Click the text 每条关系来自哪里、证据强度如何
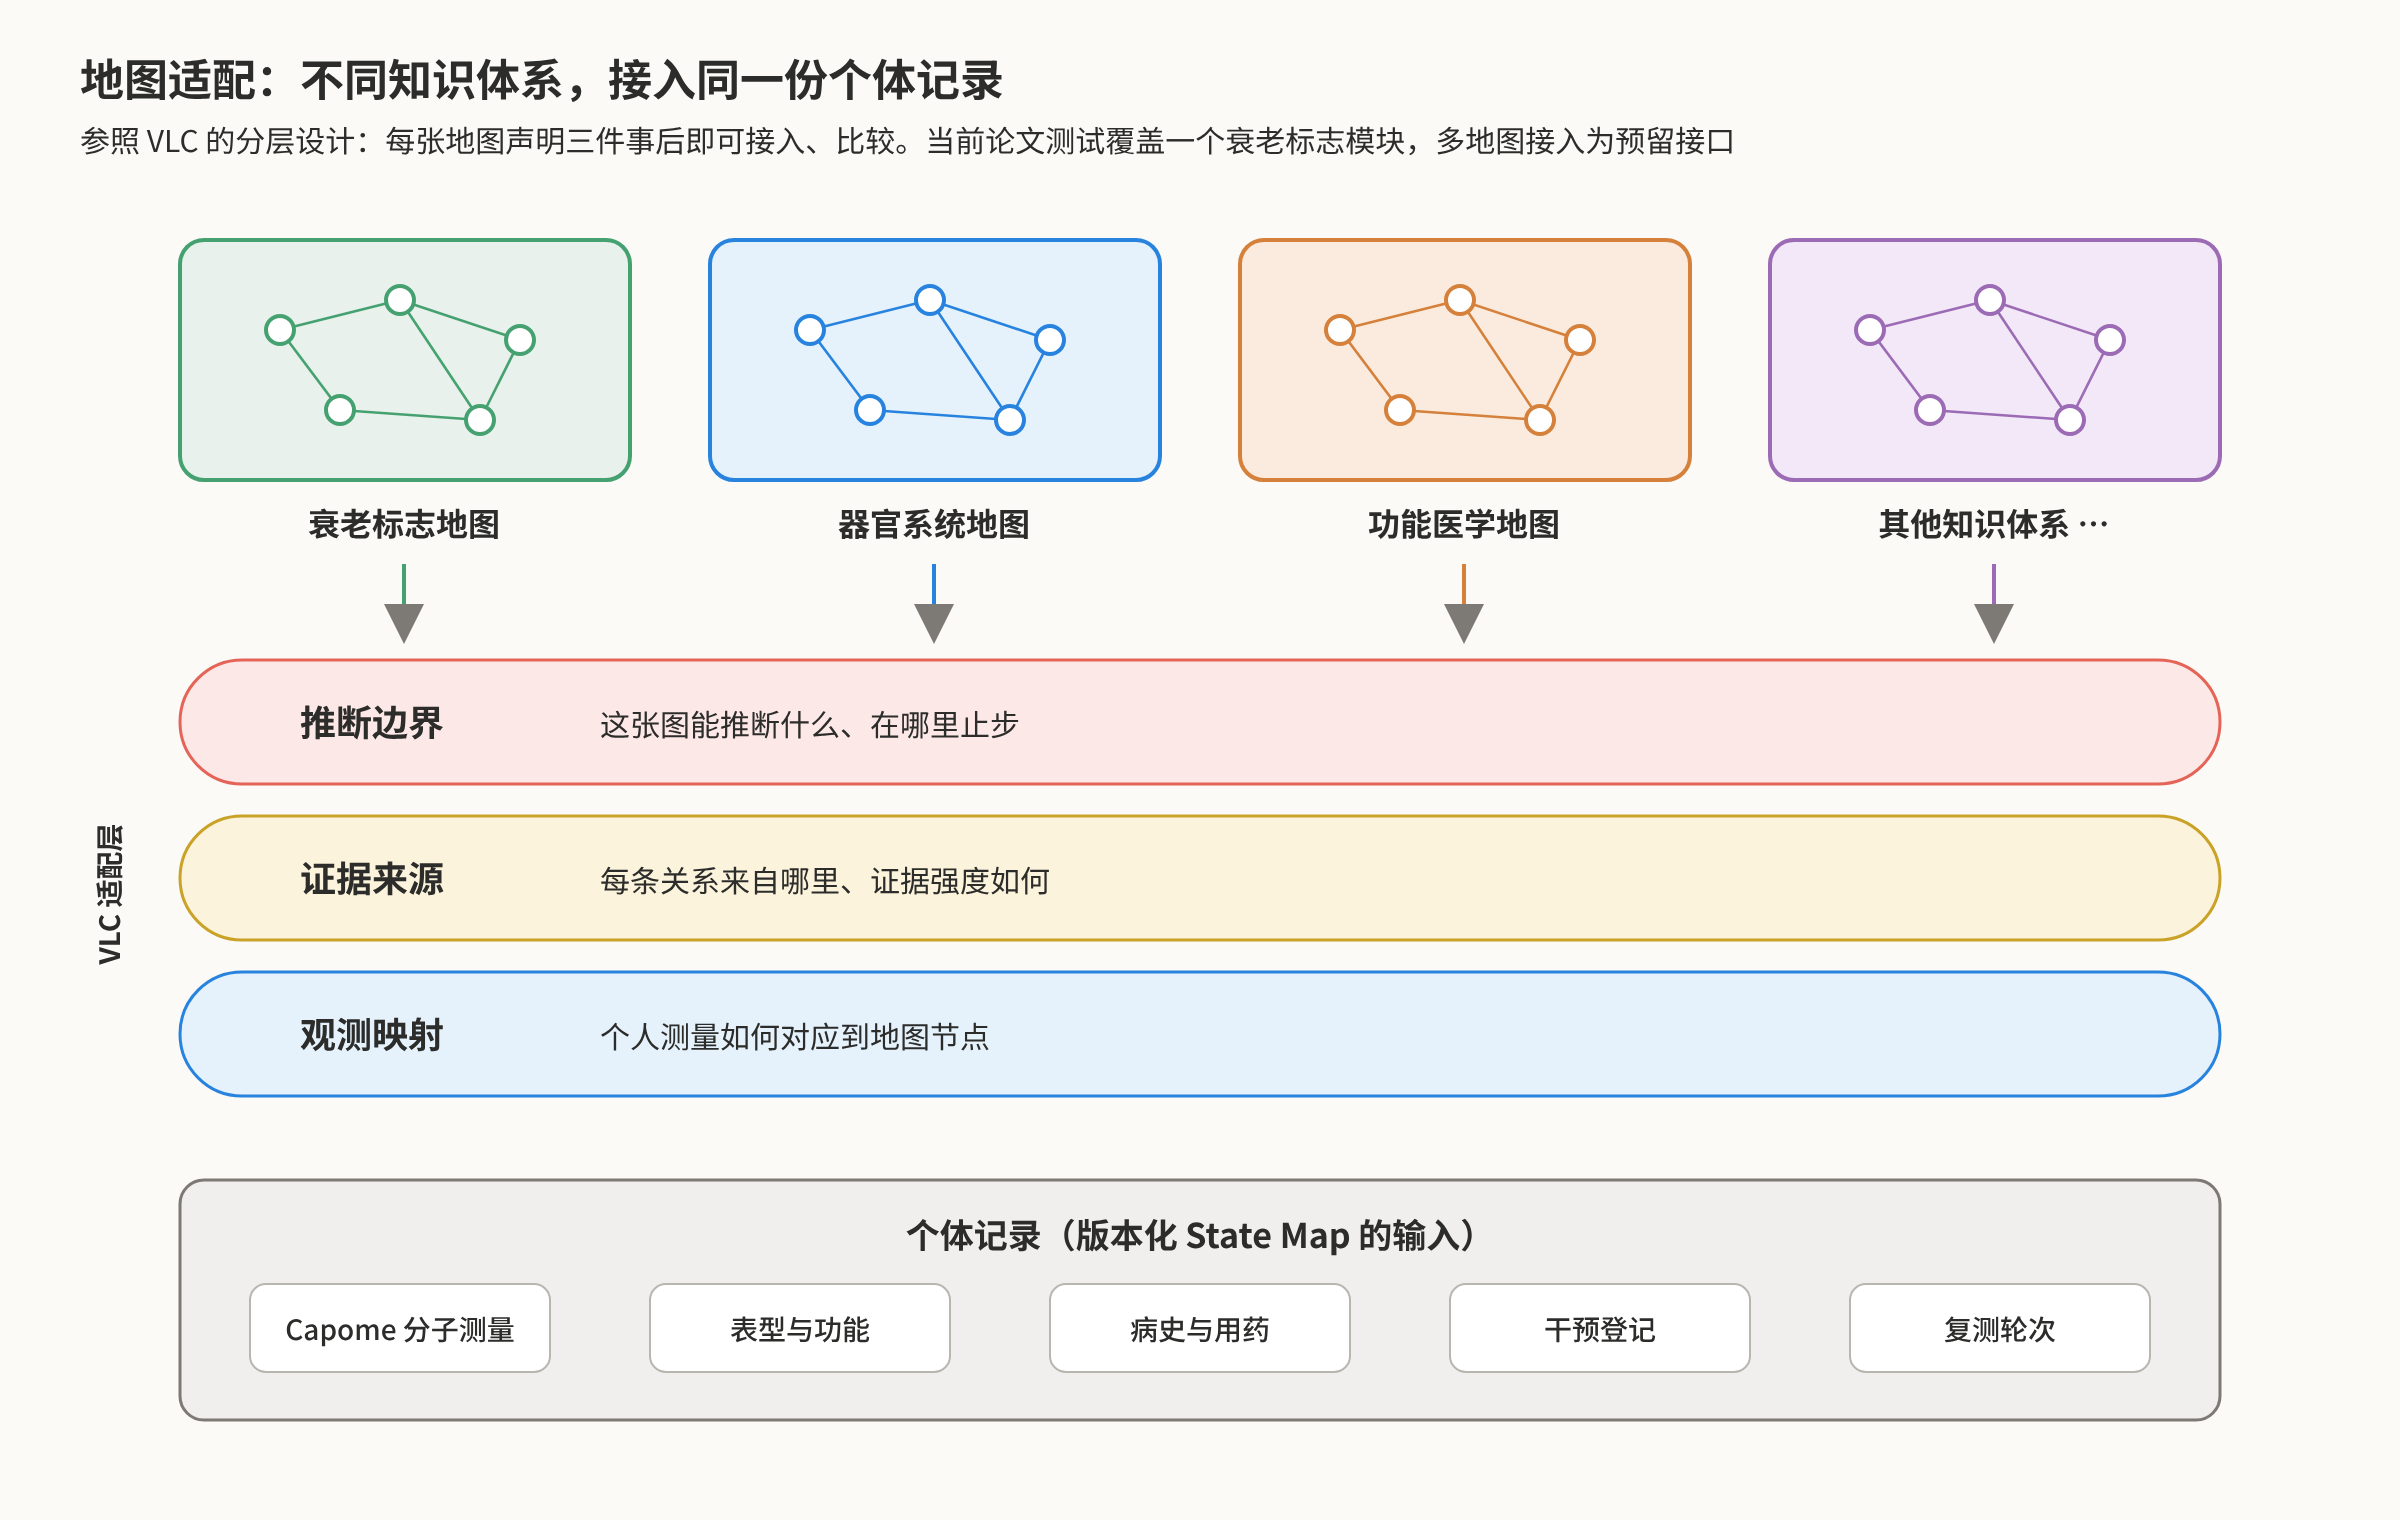2400x1520 pixels. coord(824,880)
